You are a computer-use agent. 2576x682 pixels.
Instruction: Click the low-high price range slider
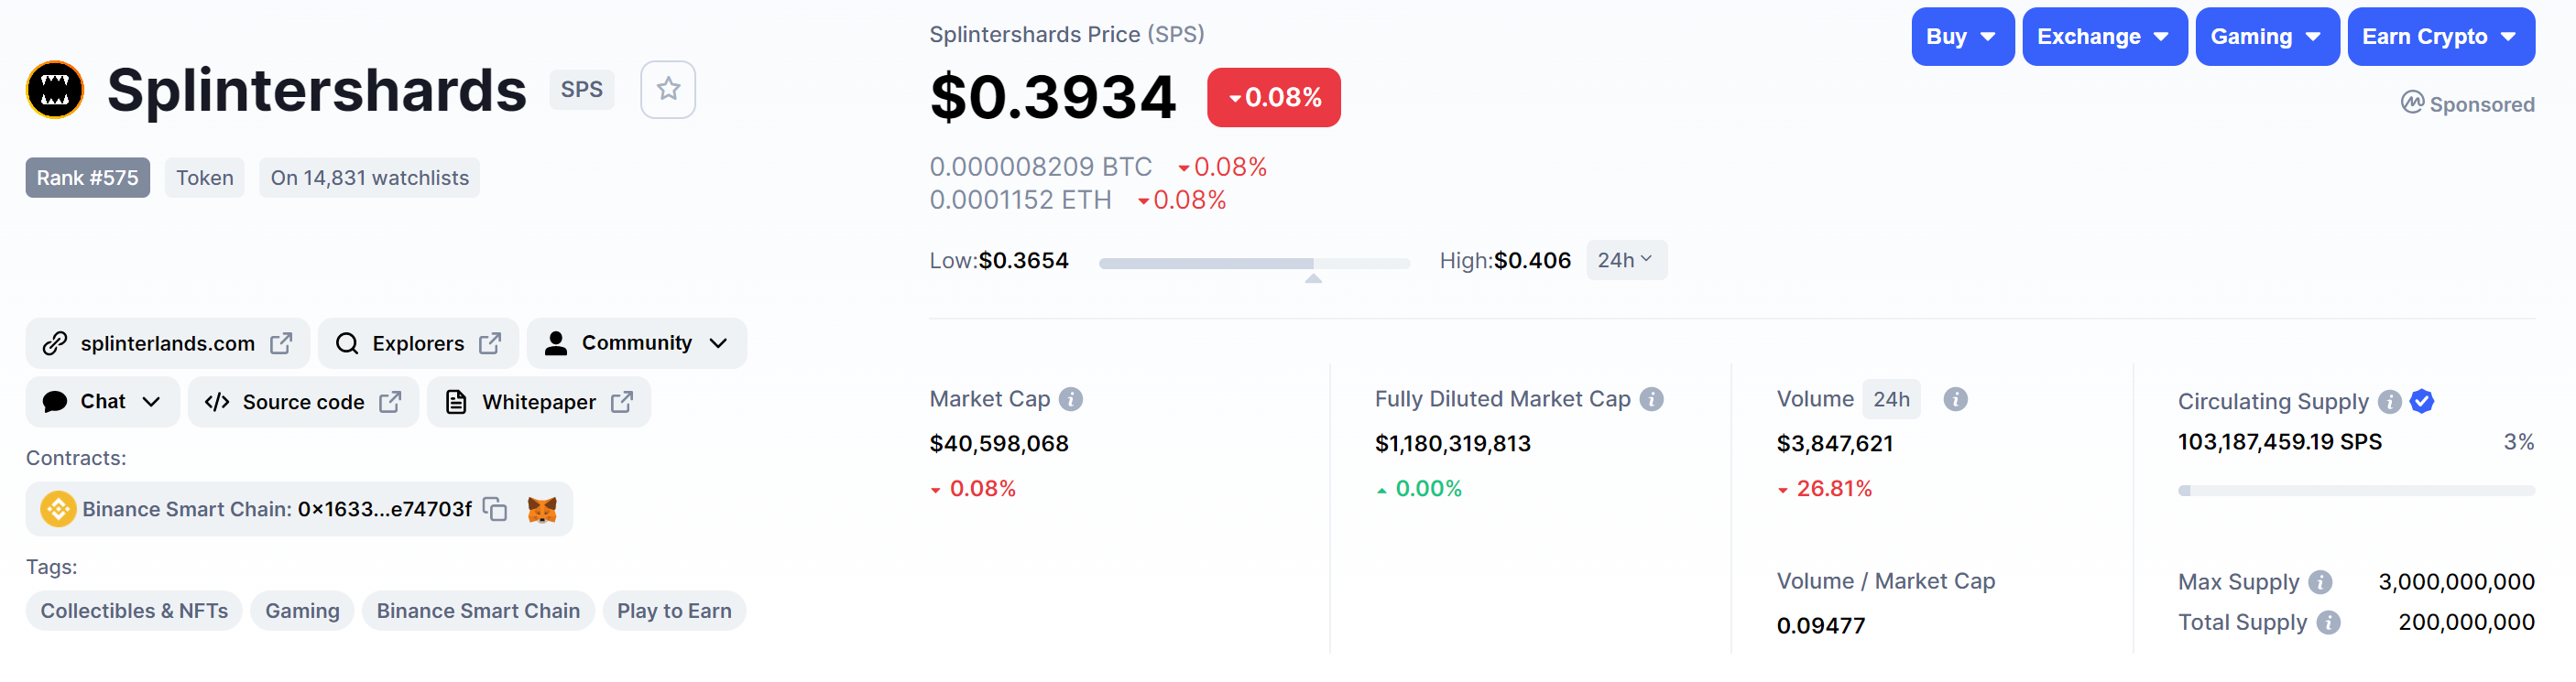click(1254, 263)
